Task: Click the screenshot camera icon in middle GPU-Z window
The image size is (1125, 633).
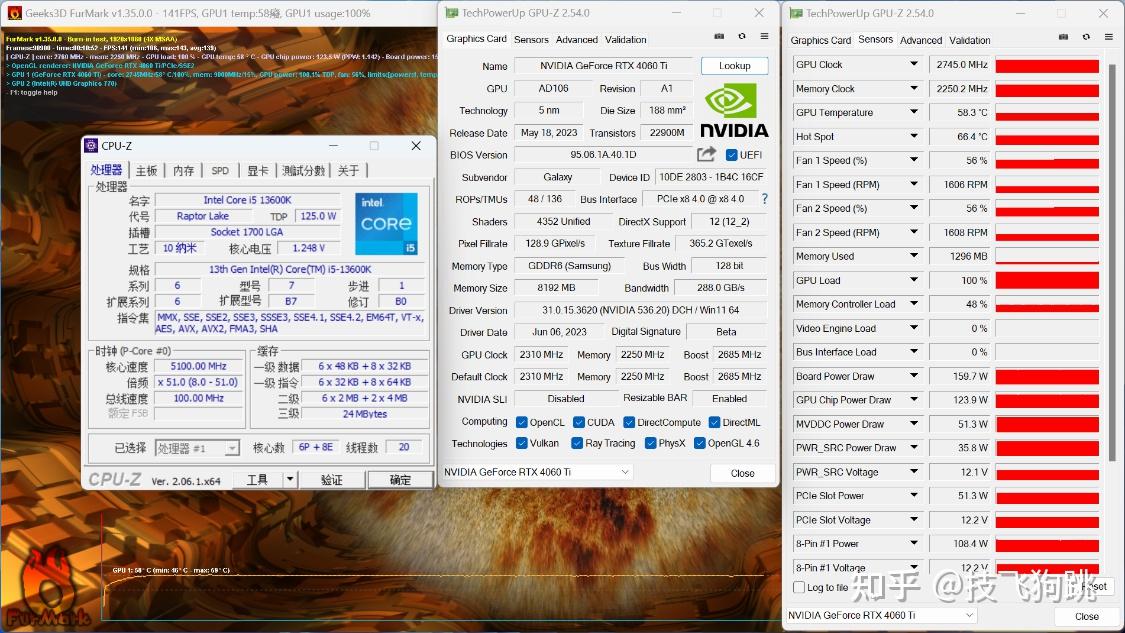Action: tap(719, 37)
